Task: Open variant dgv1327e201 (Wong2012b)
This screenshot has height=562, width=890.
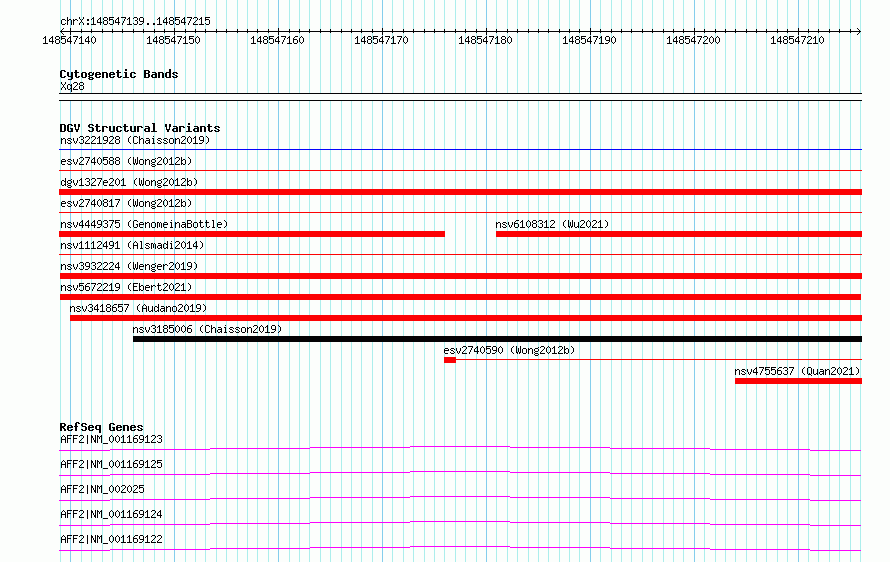Action: tap(129, 182)
